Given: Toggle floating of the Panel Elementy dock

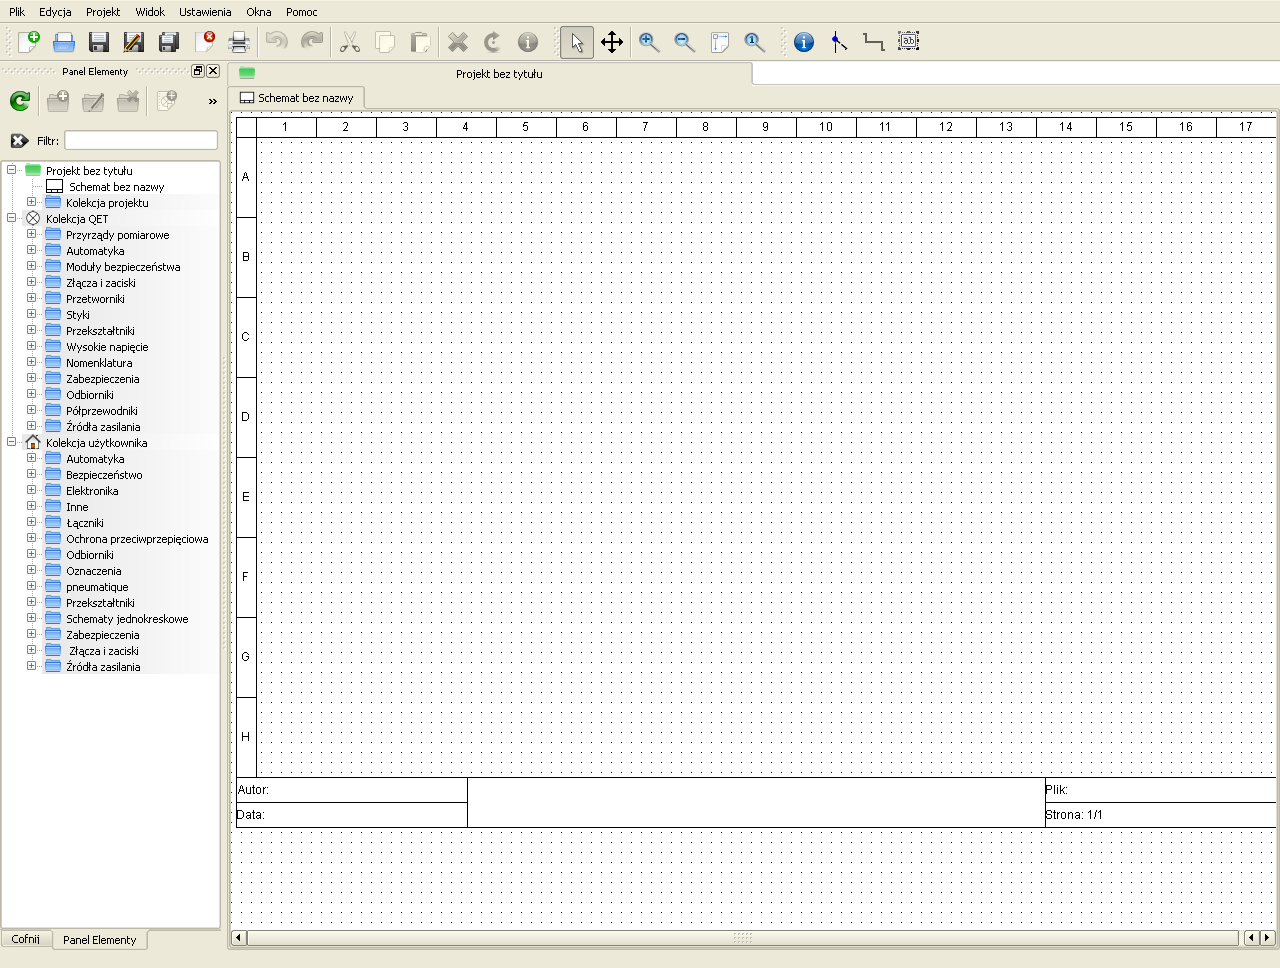Looking at the screenshot, I should click(198, 71).
